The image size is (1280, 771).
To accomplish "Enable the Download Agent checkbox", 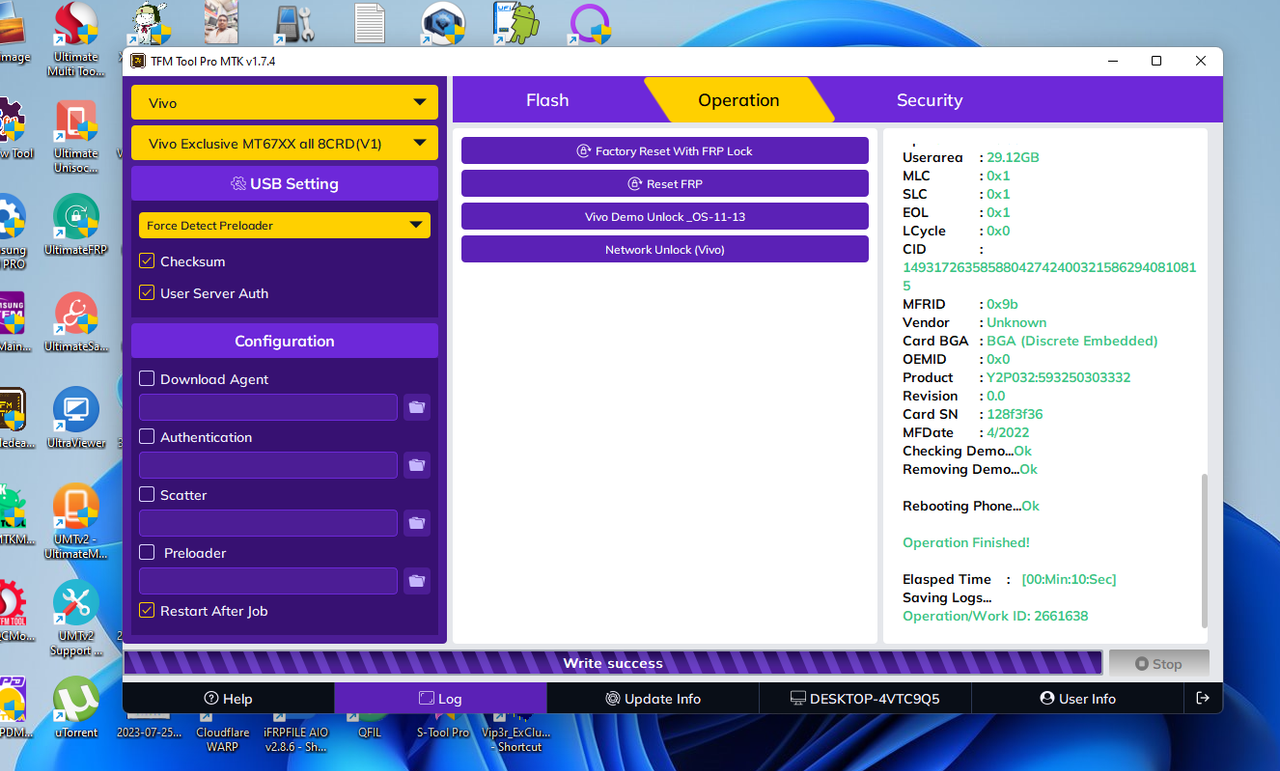I will [x=147, y=379].
